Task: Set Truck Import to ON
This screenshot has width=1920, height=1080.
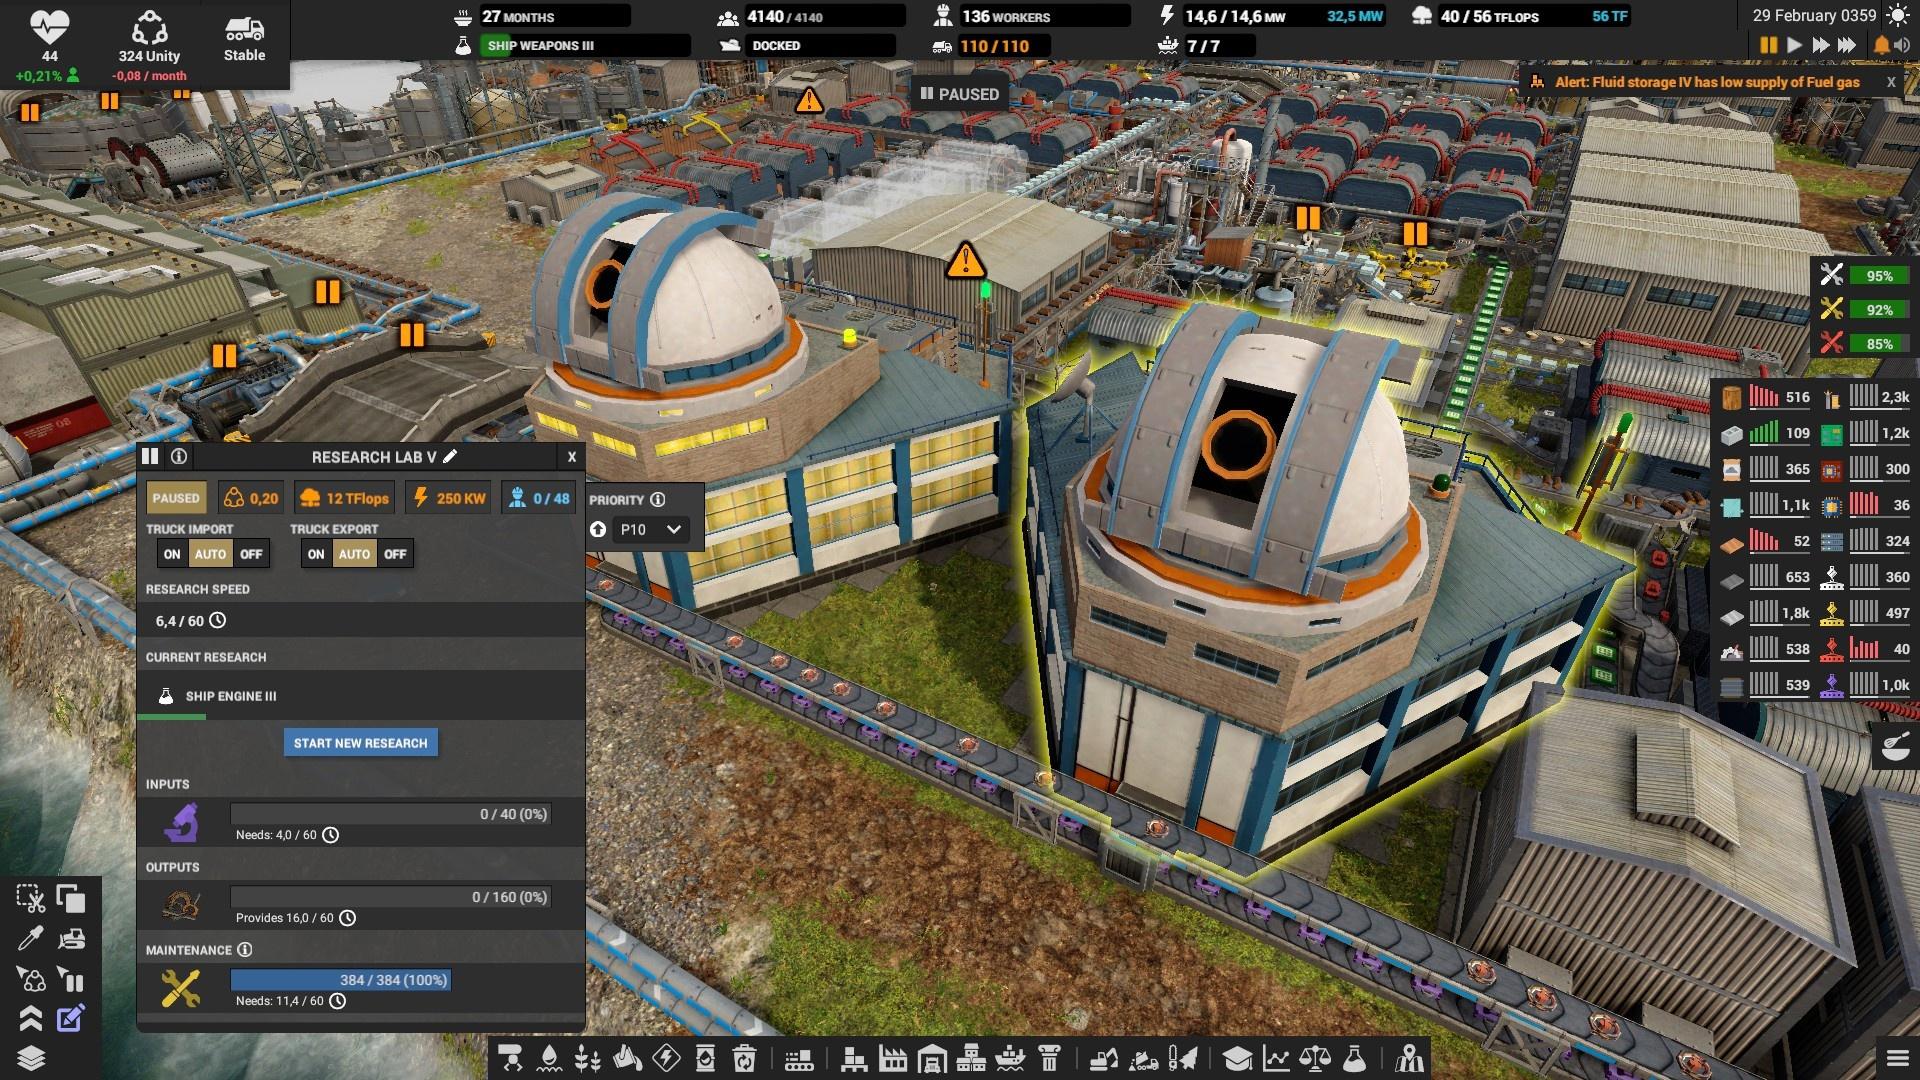Action: [172, 554]
